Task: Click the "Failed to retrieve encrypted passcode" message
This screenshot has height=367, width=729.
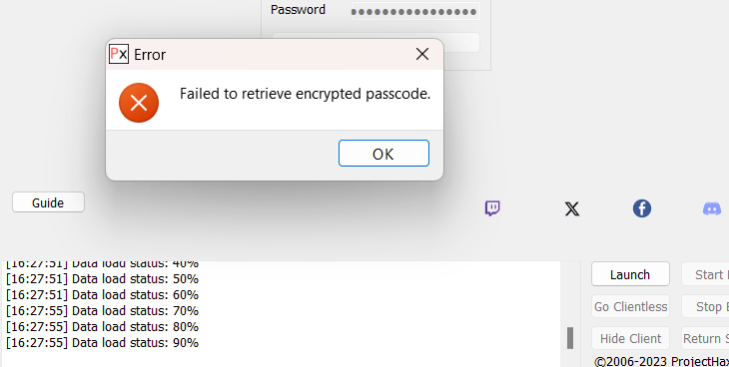Action: pyautogui.click(x=305, y=94)
